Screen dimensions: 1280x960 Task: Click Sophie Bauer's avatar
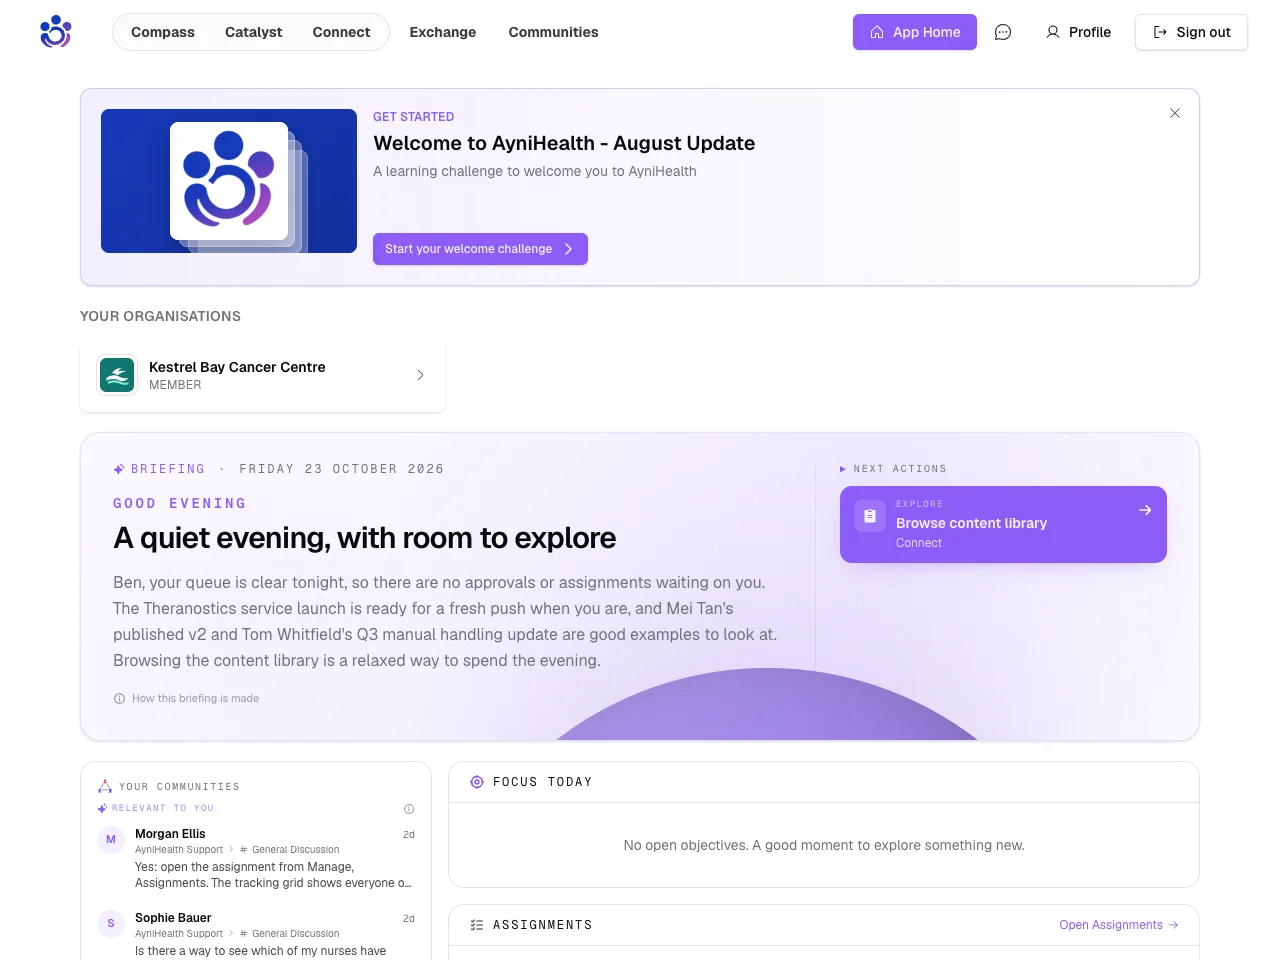pyautogui.click(x=111, y=924)
